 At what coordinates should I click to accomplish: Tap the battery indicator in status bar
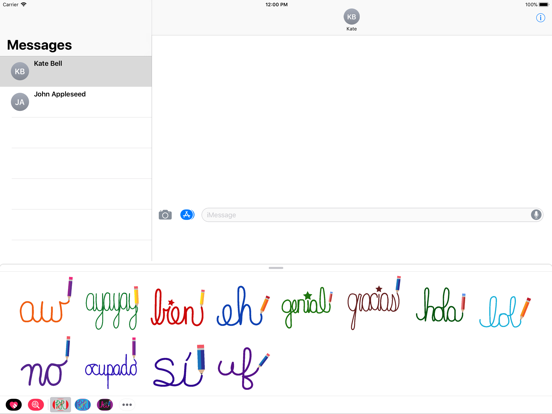pos(544,5)
